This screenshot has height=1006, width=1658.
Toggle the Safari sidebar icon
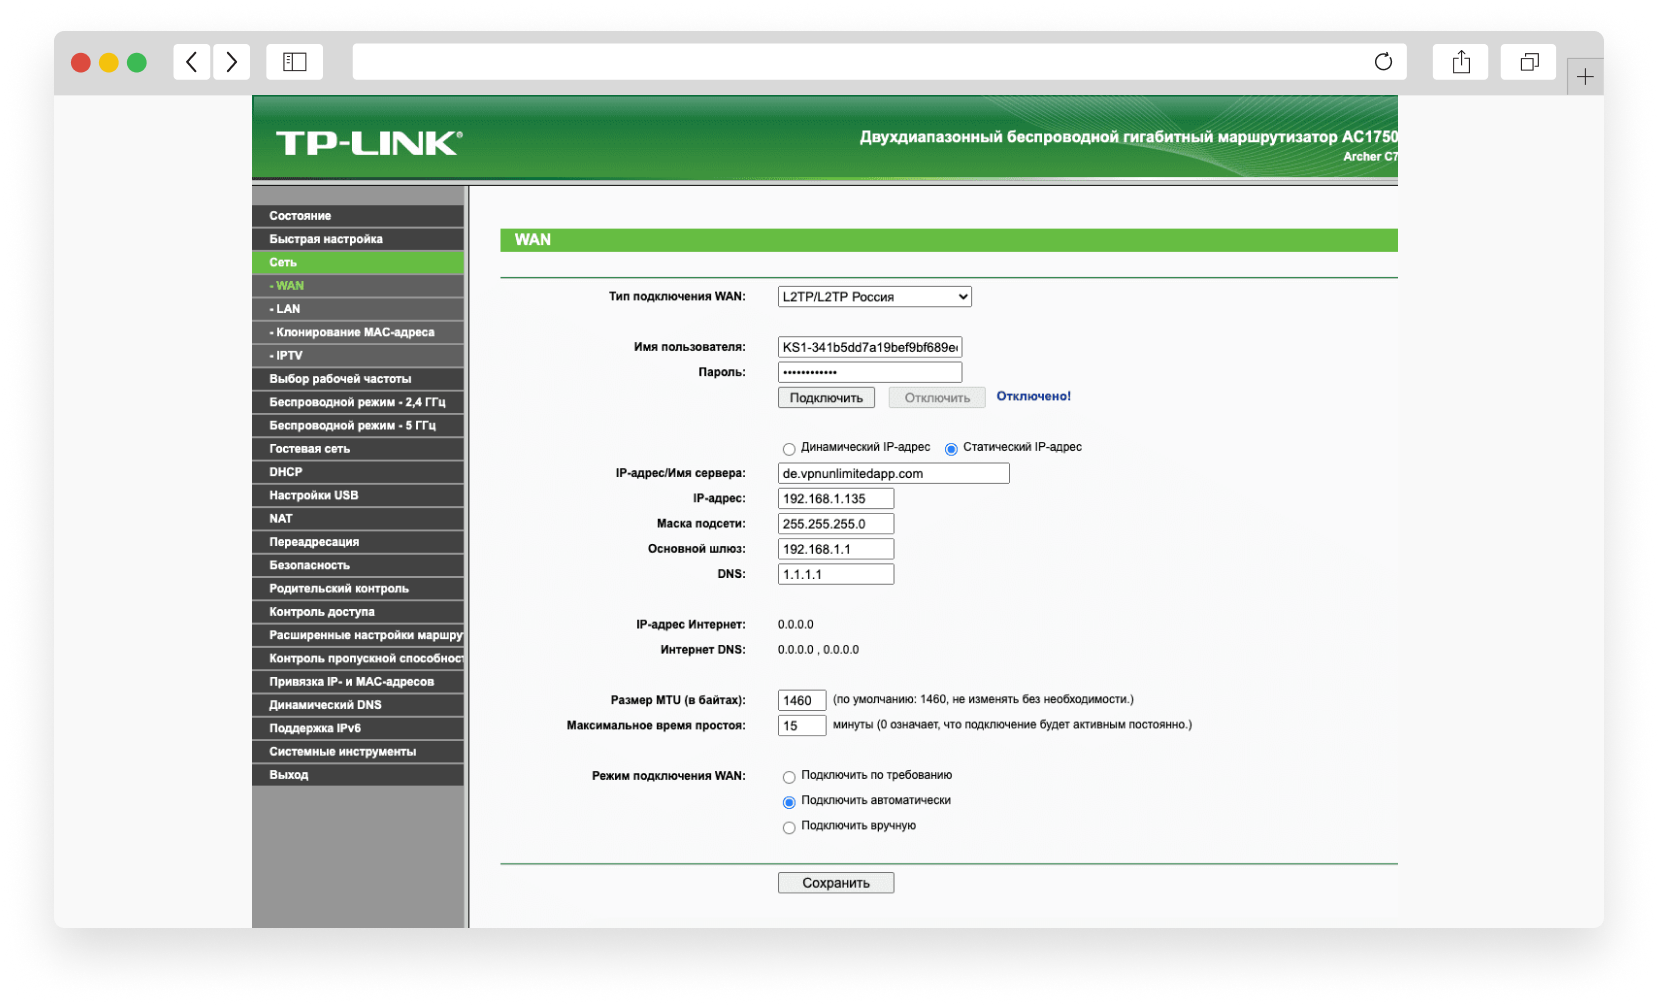point(295,62)
